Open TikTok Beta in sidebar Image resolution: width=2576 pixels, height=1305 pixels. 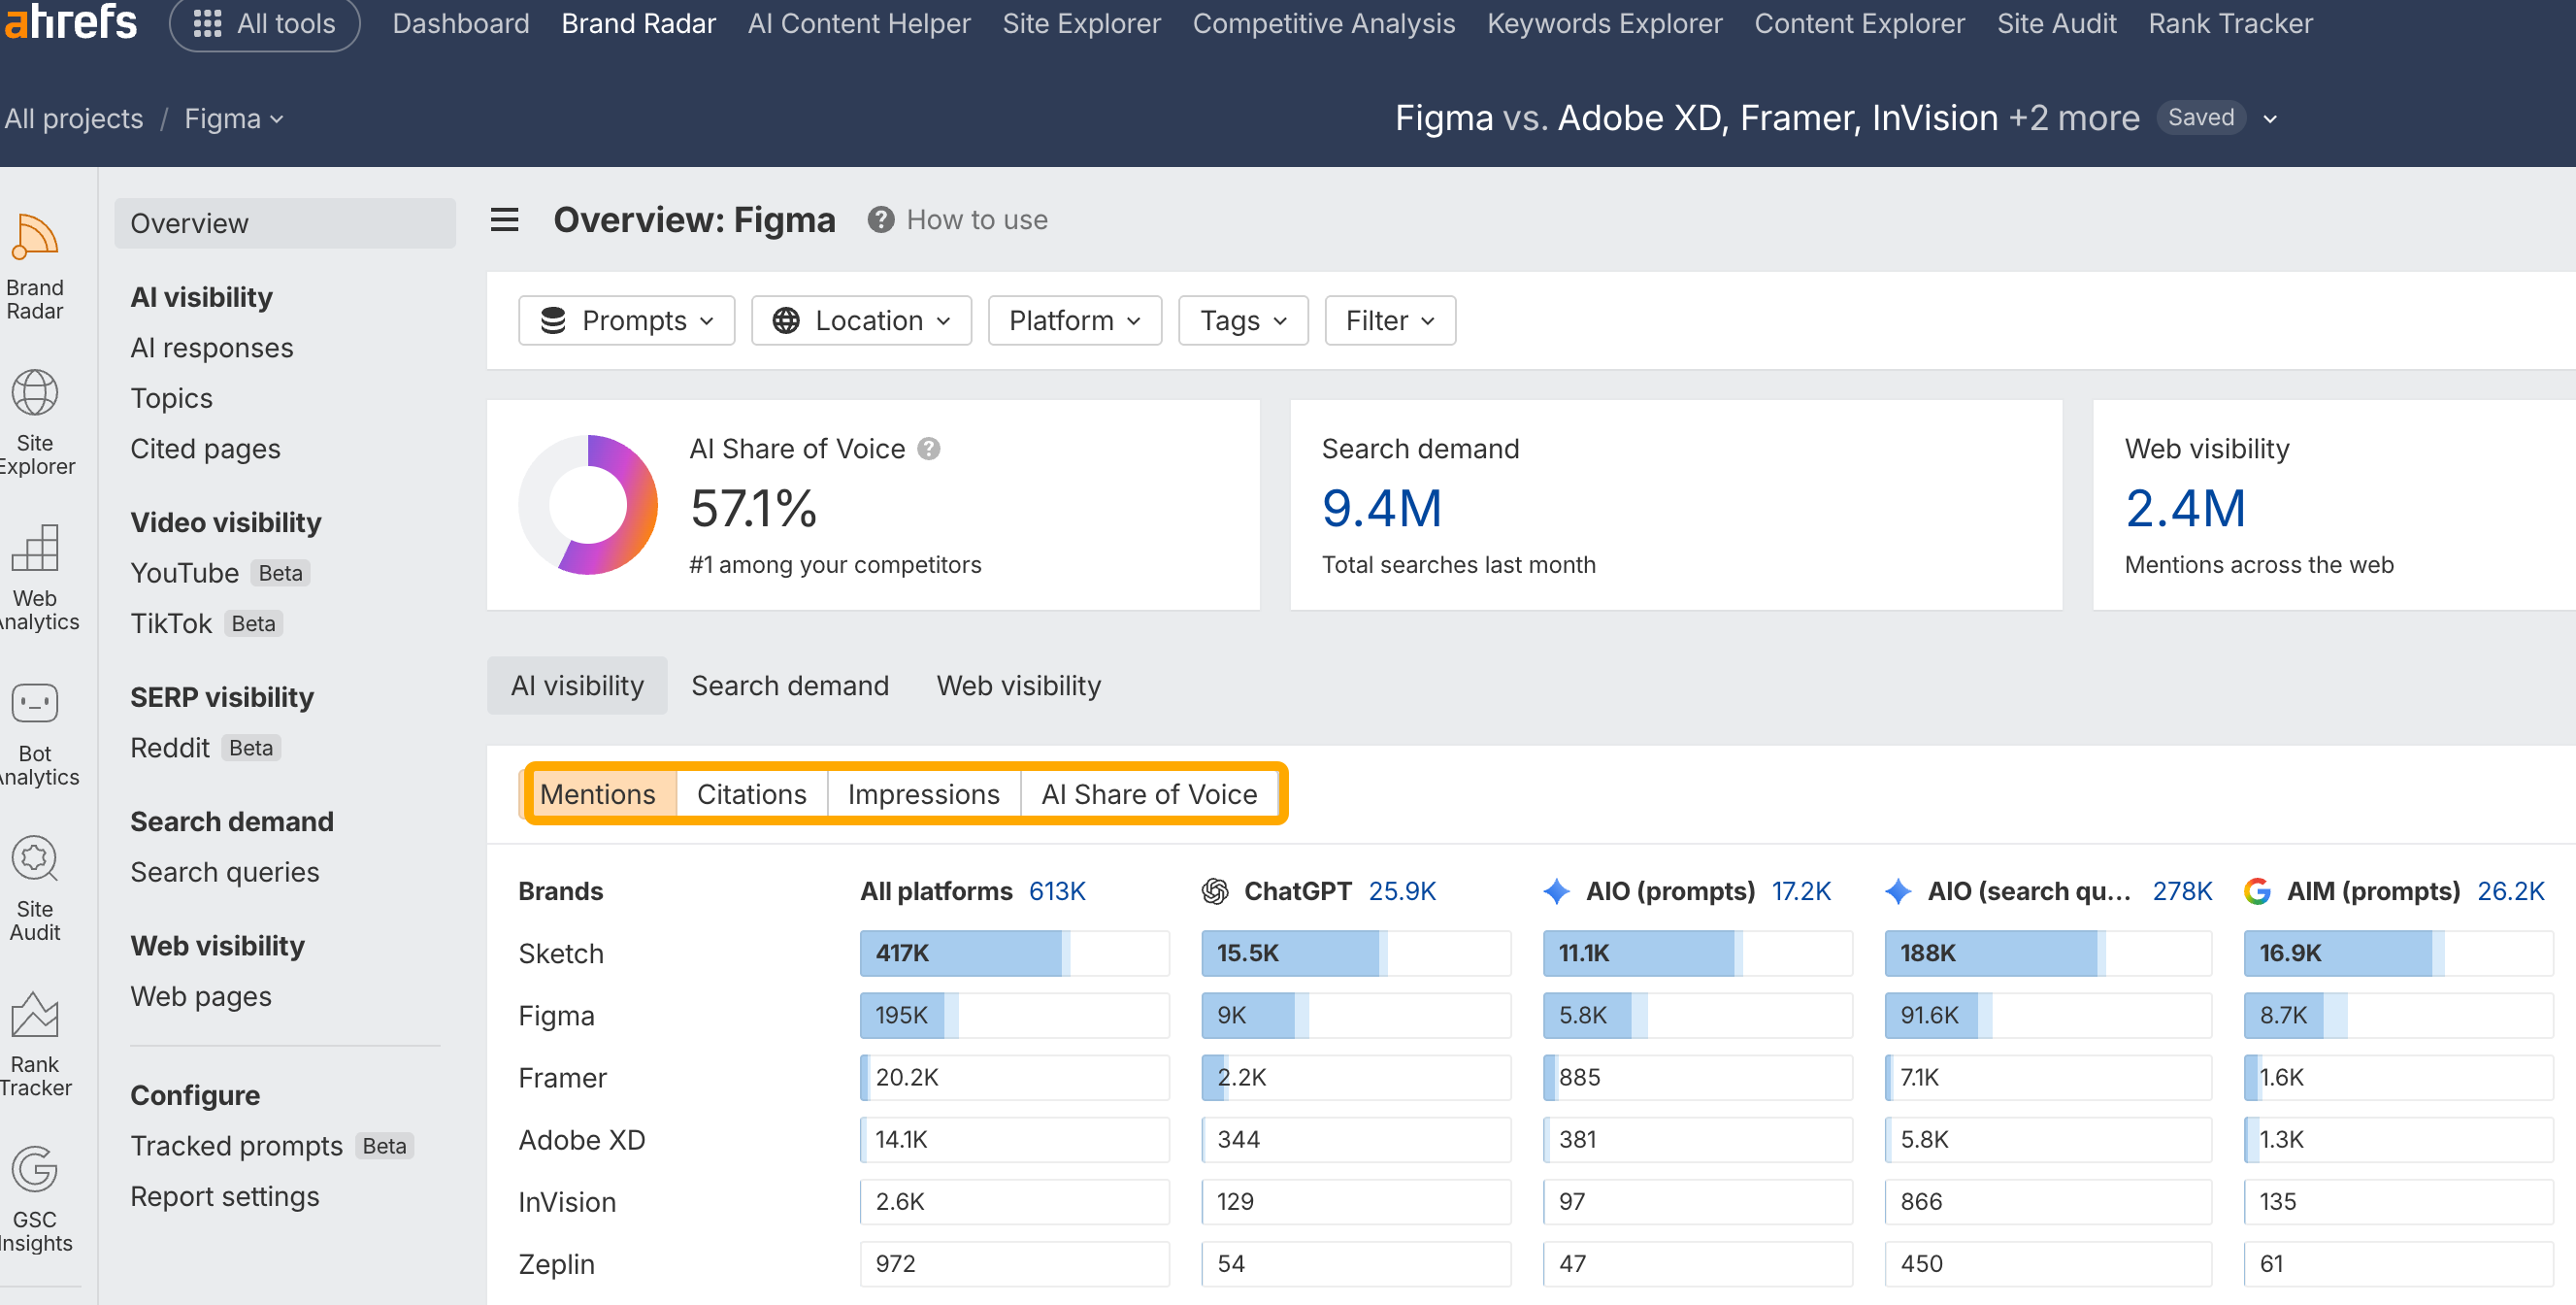pos(207,623)
